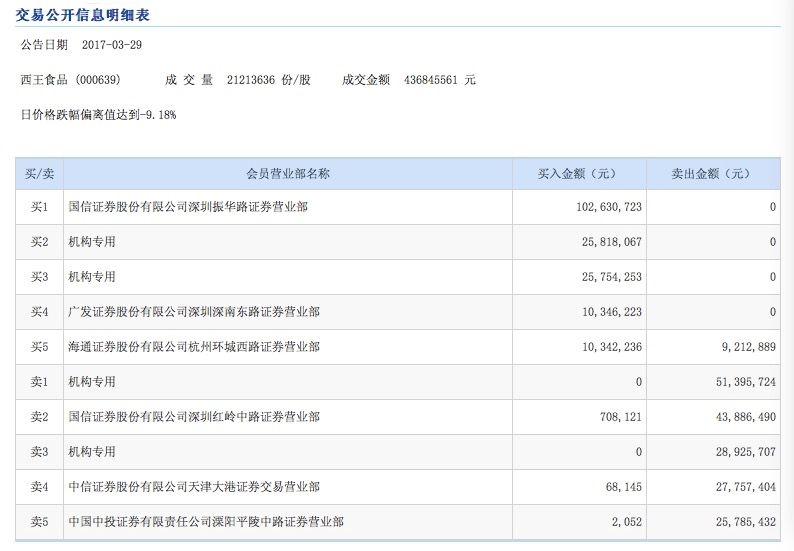Click 机构专用 in the 买2 row
794x551 pixels.
(x=92, y=242)
